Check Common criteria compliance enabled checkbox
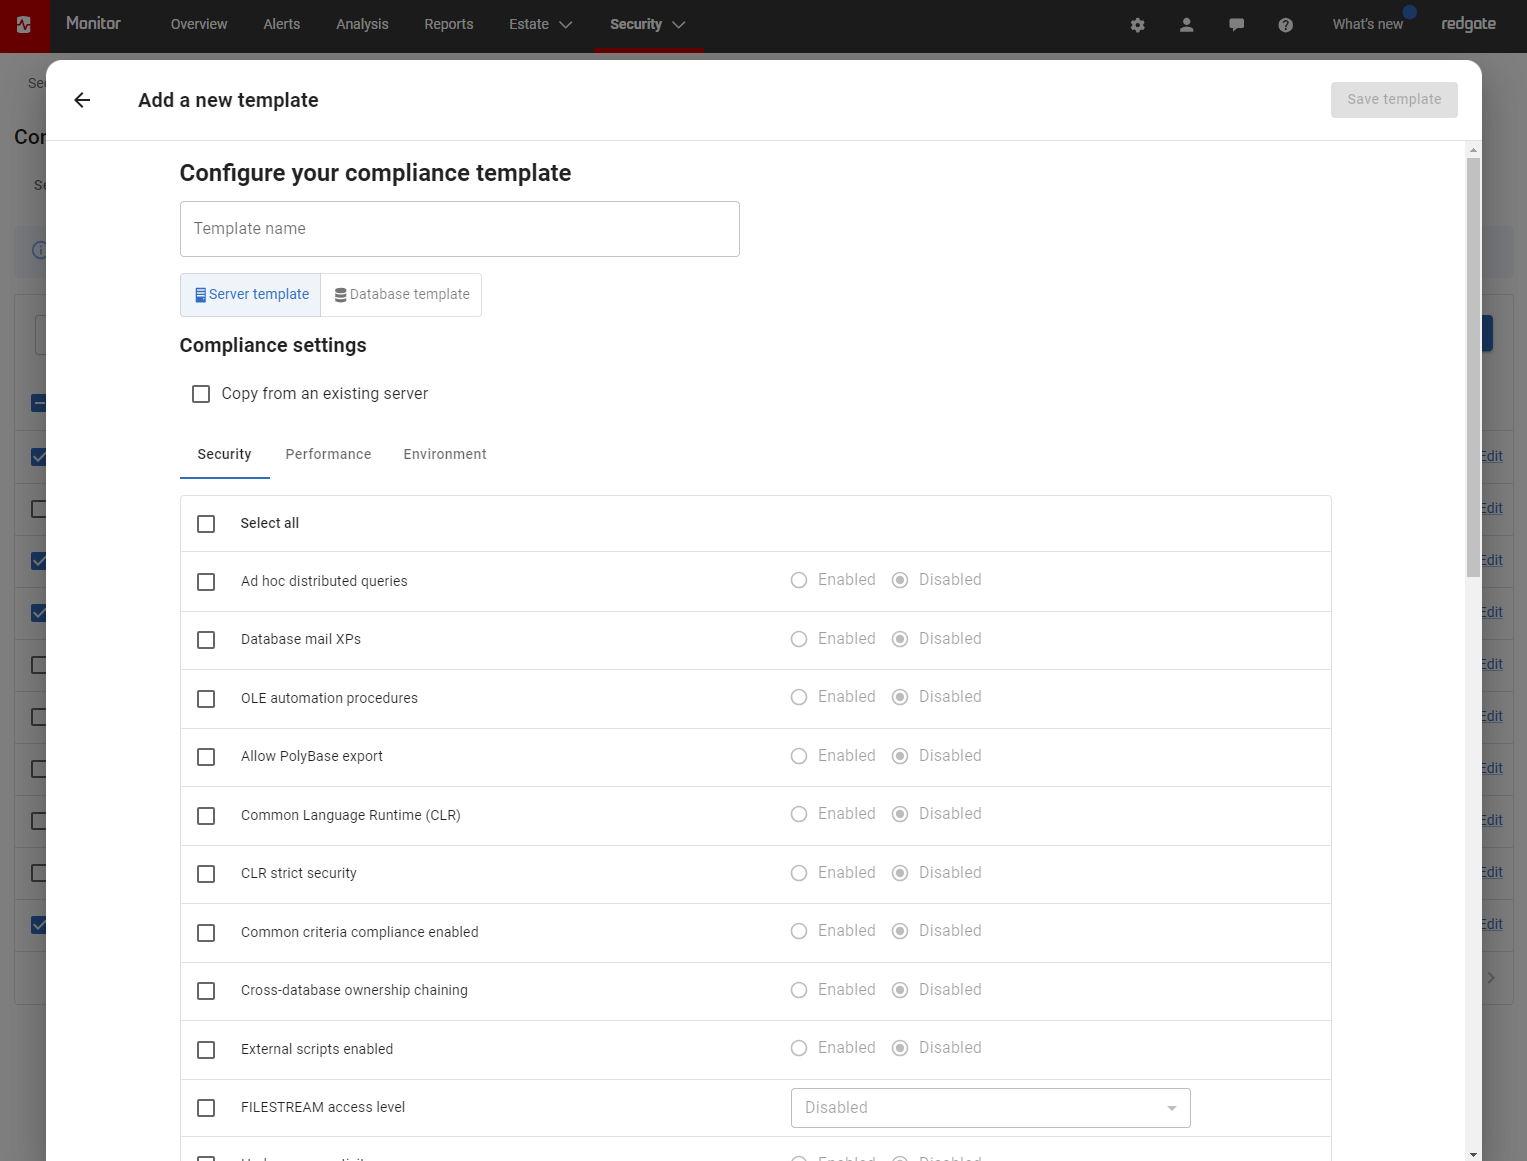 [206, 933]
